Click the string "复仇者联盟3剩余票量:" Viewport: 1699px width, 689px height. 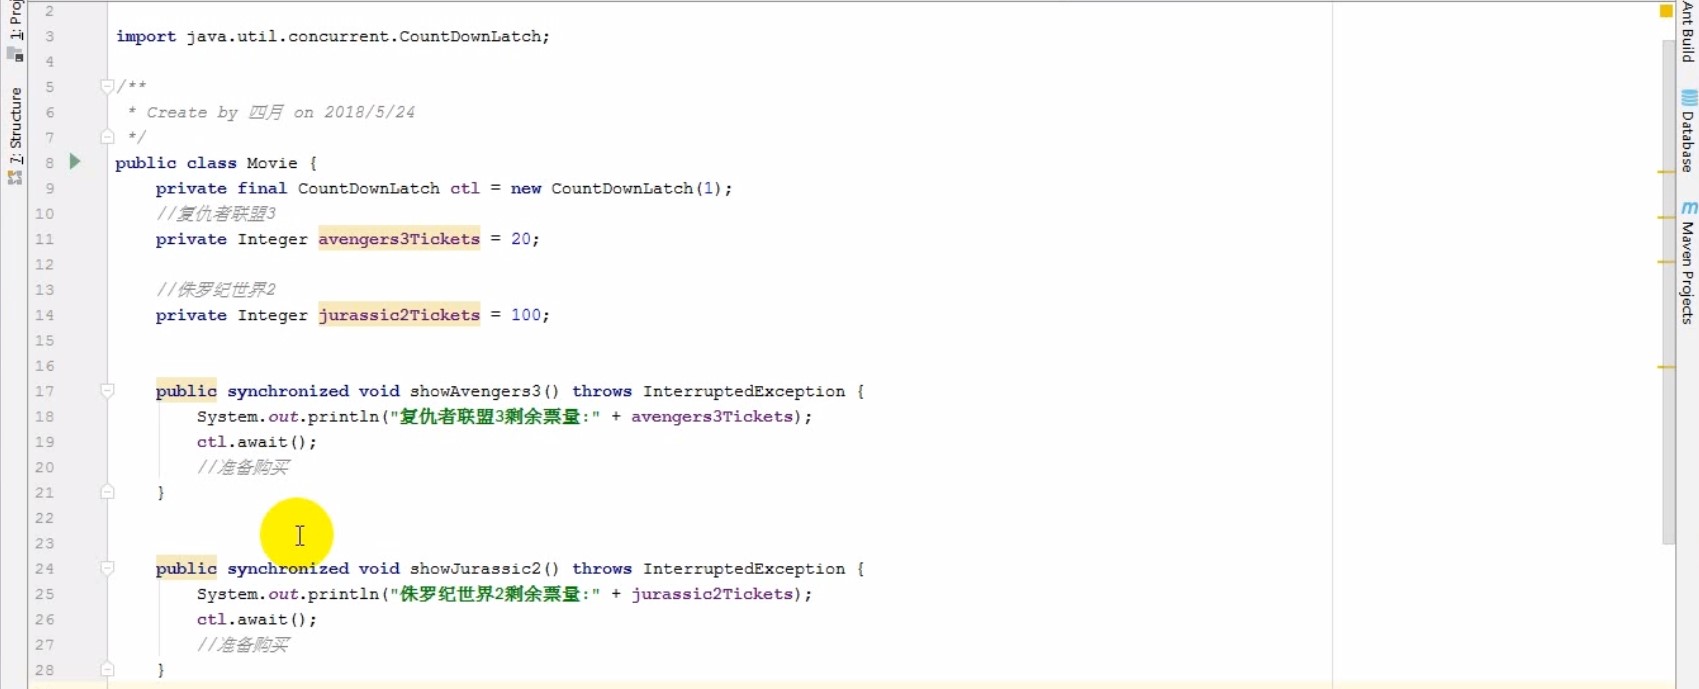tap(495, 416)
